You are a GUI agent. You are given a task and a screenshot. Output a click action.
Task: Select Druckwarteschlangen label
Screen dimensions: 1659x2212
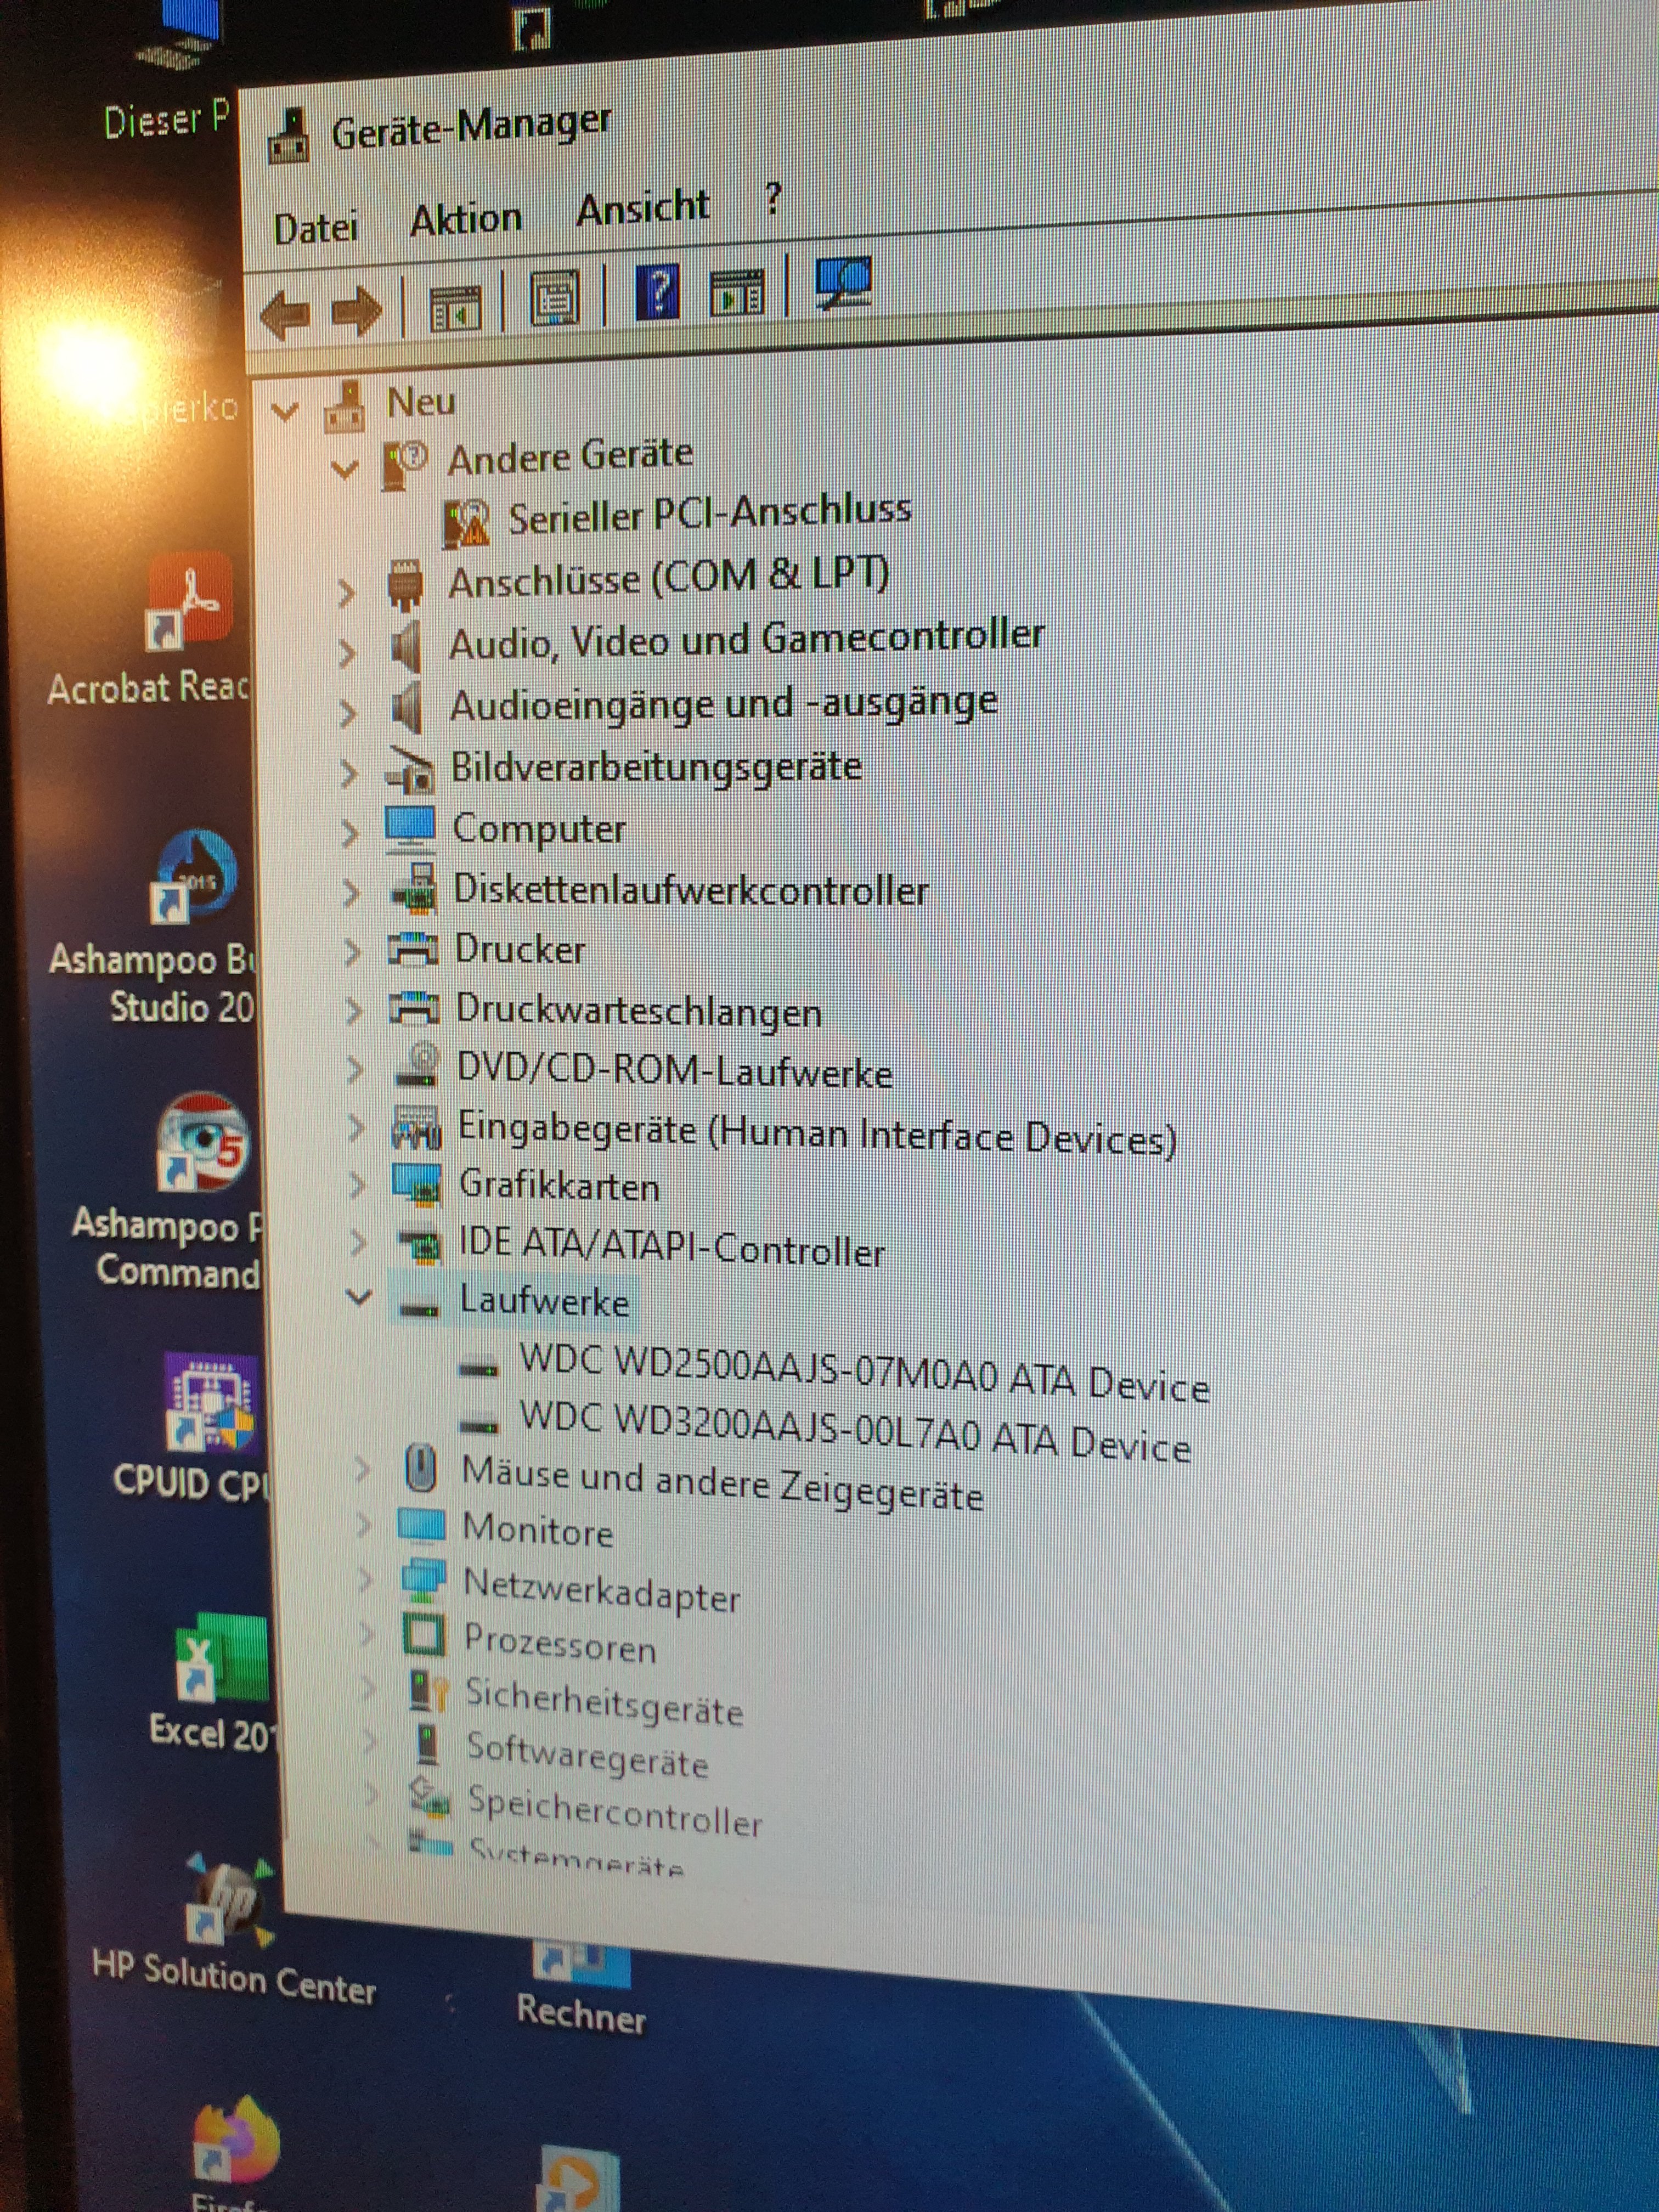click(639, 1010)
